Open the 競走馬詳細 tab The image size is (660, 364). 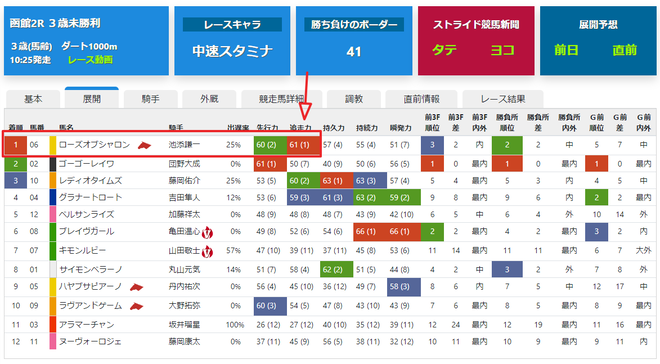[x=282, y=99]
